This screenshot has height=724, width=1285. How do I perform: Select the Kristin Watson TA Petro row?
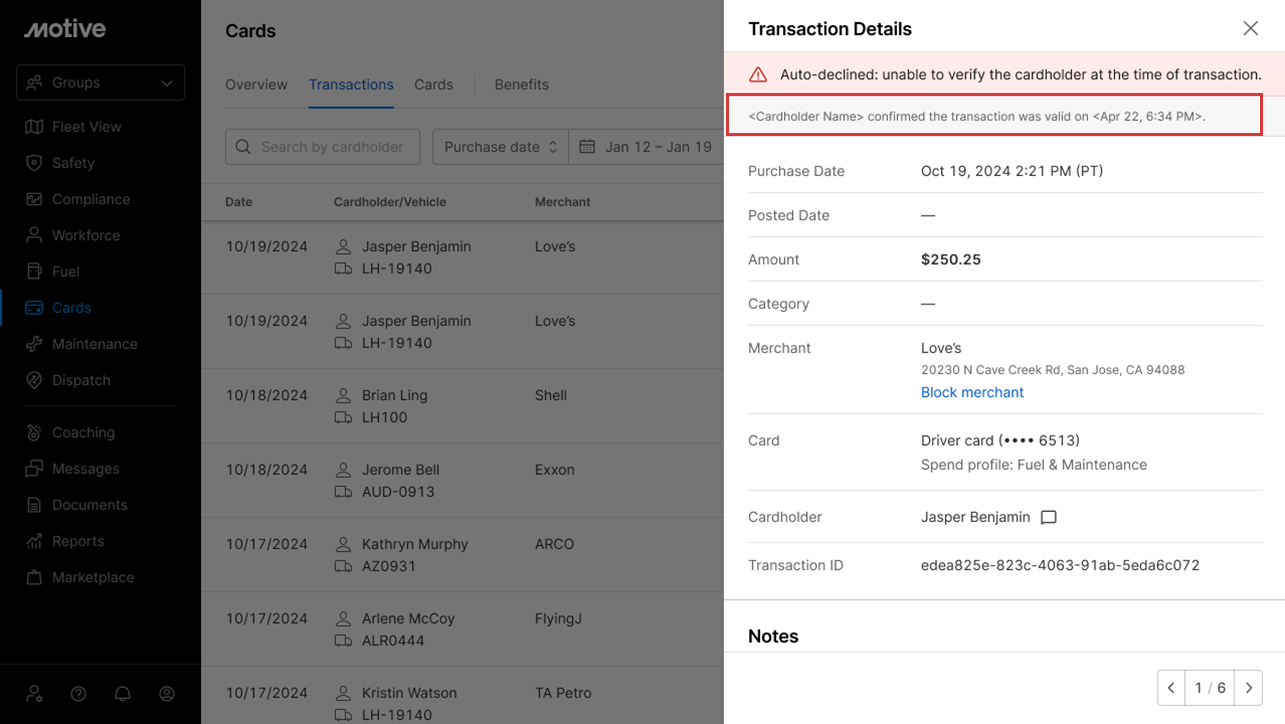(x=462, y=696)
